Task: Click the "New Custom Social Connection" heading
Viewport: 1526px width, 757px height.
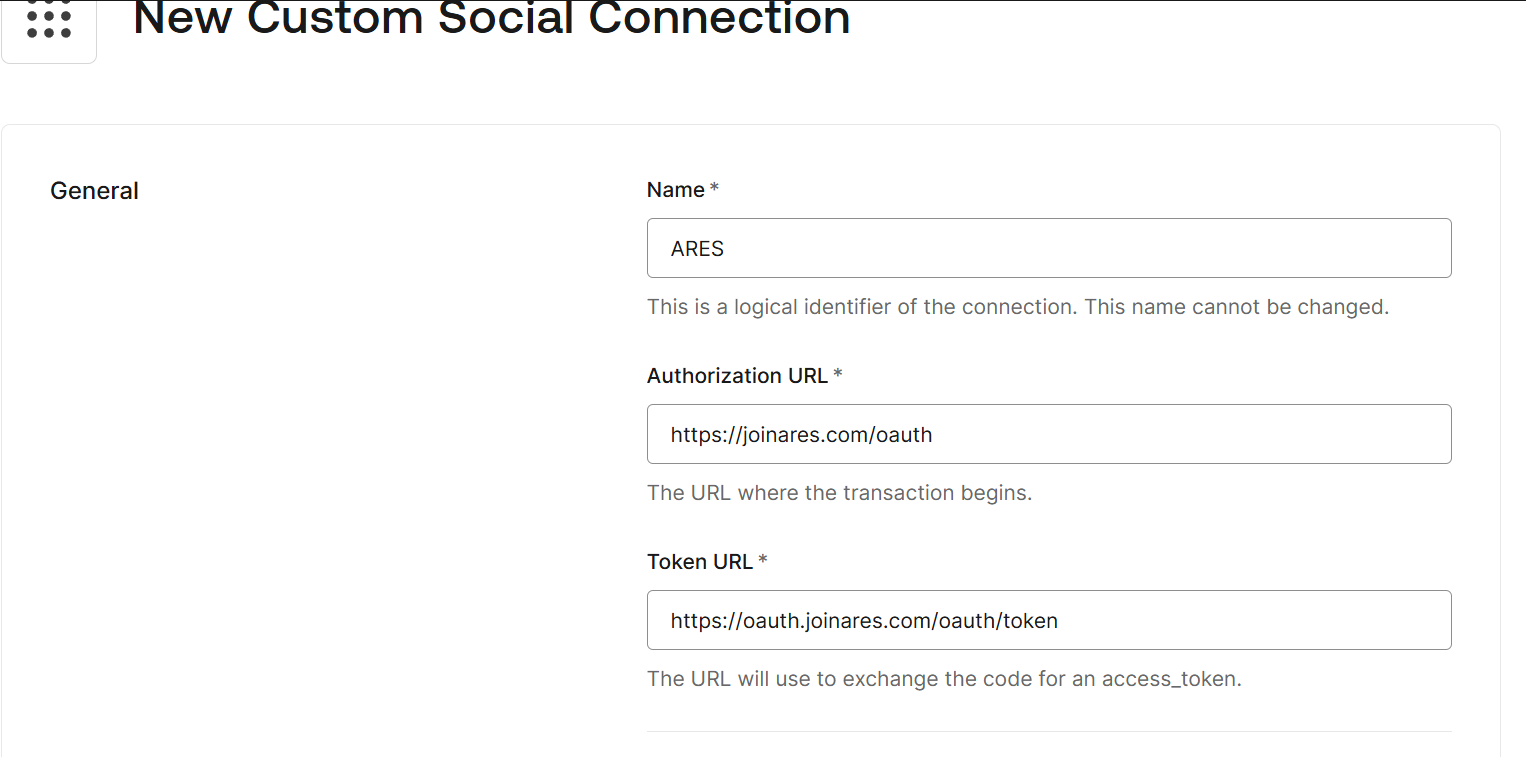Action: pos(491,18)
